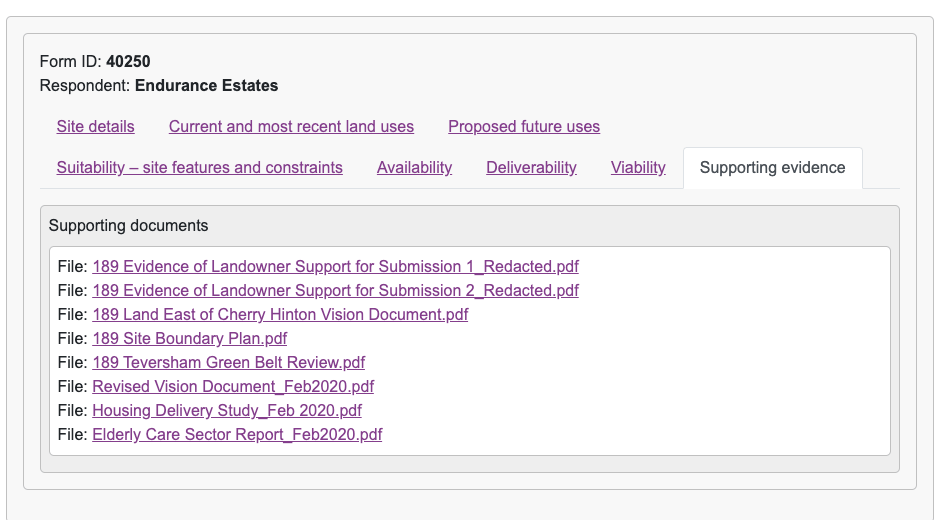
Task: Click the Form ID number 40250
Action: point(128,62)
